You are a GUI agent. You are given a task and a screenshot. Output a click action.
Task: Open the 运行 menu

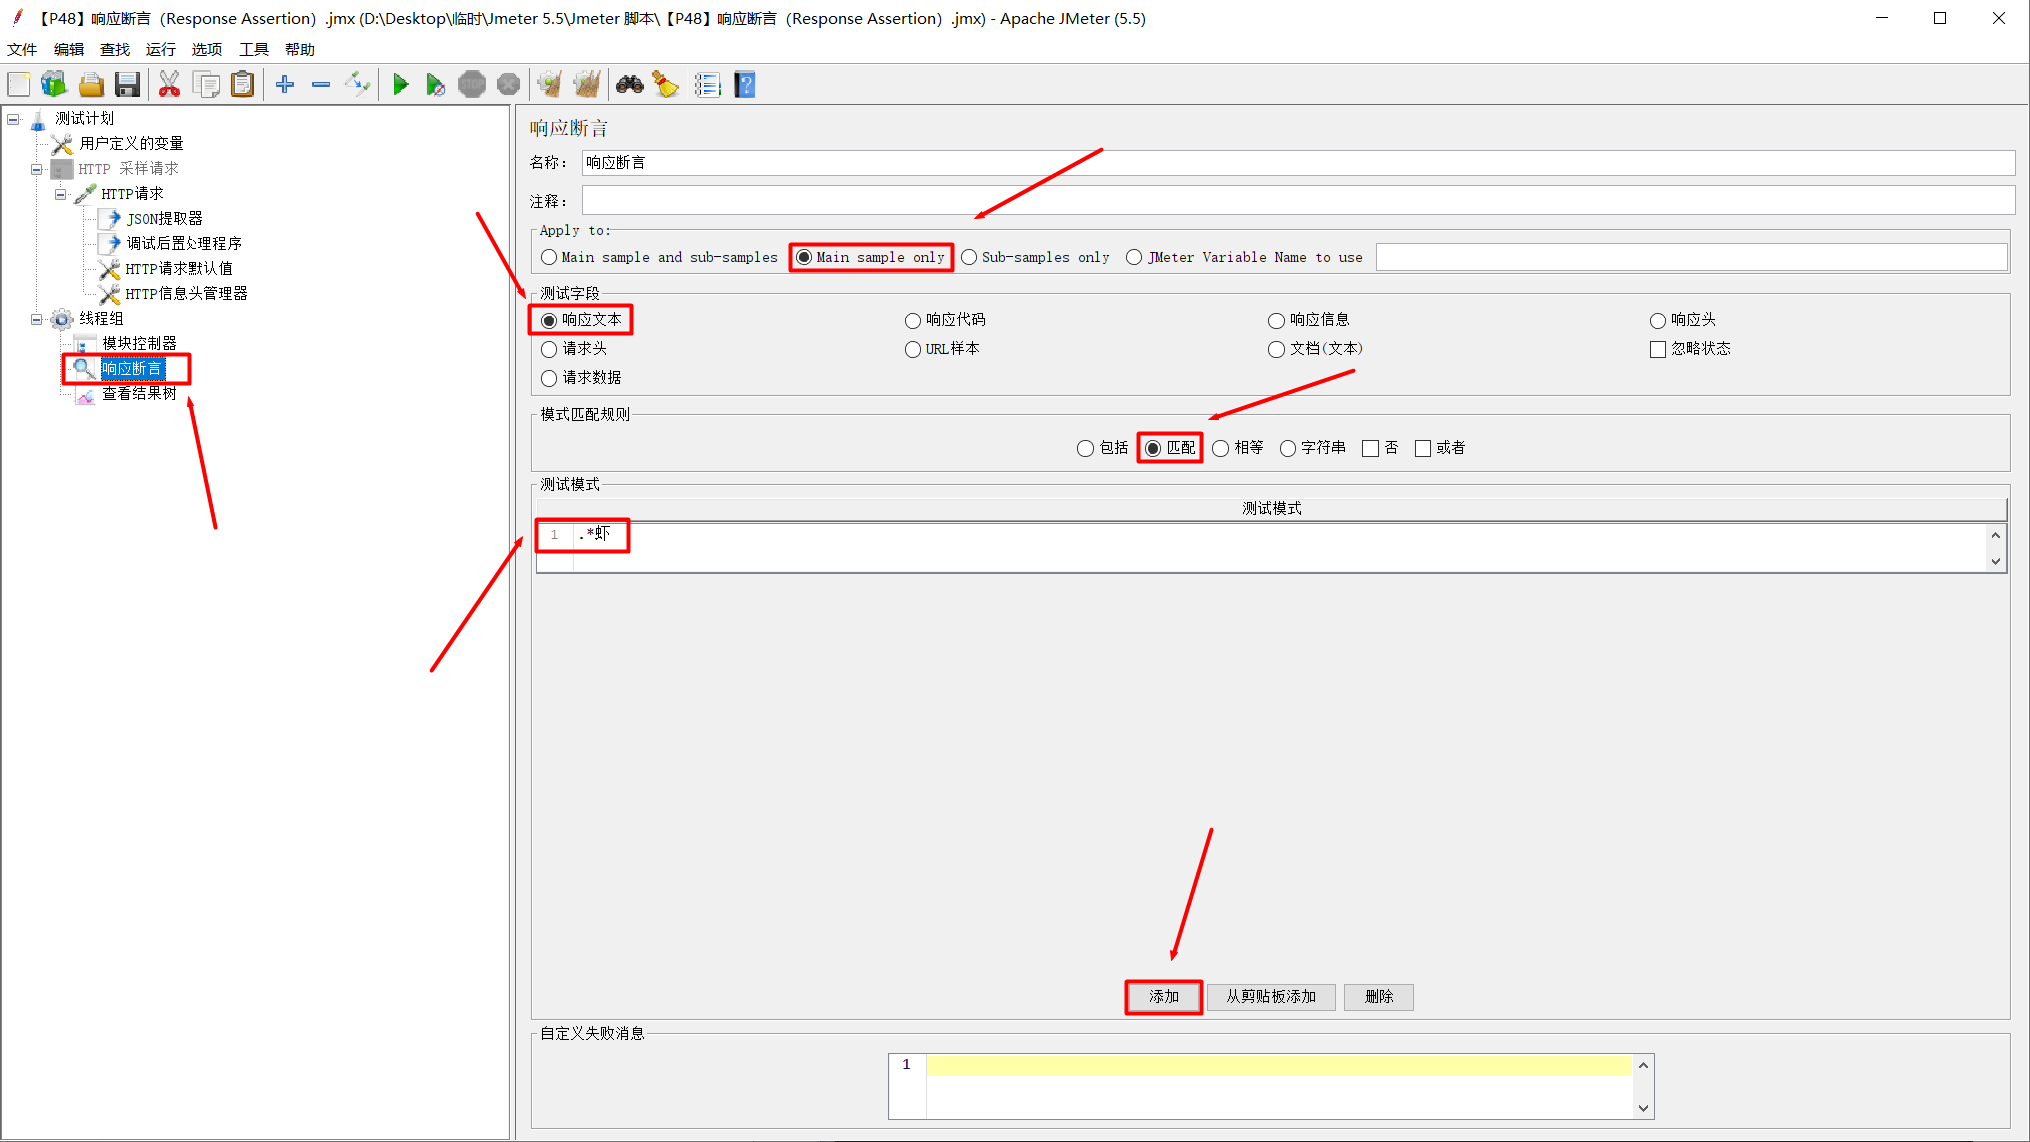[160, 49]
